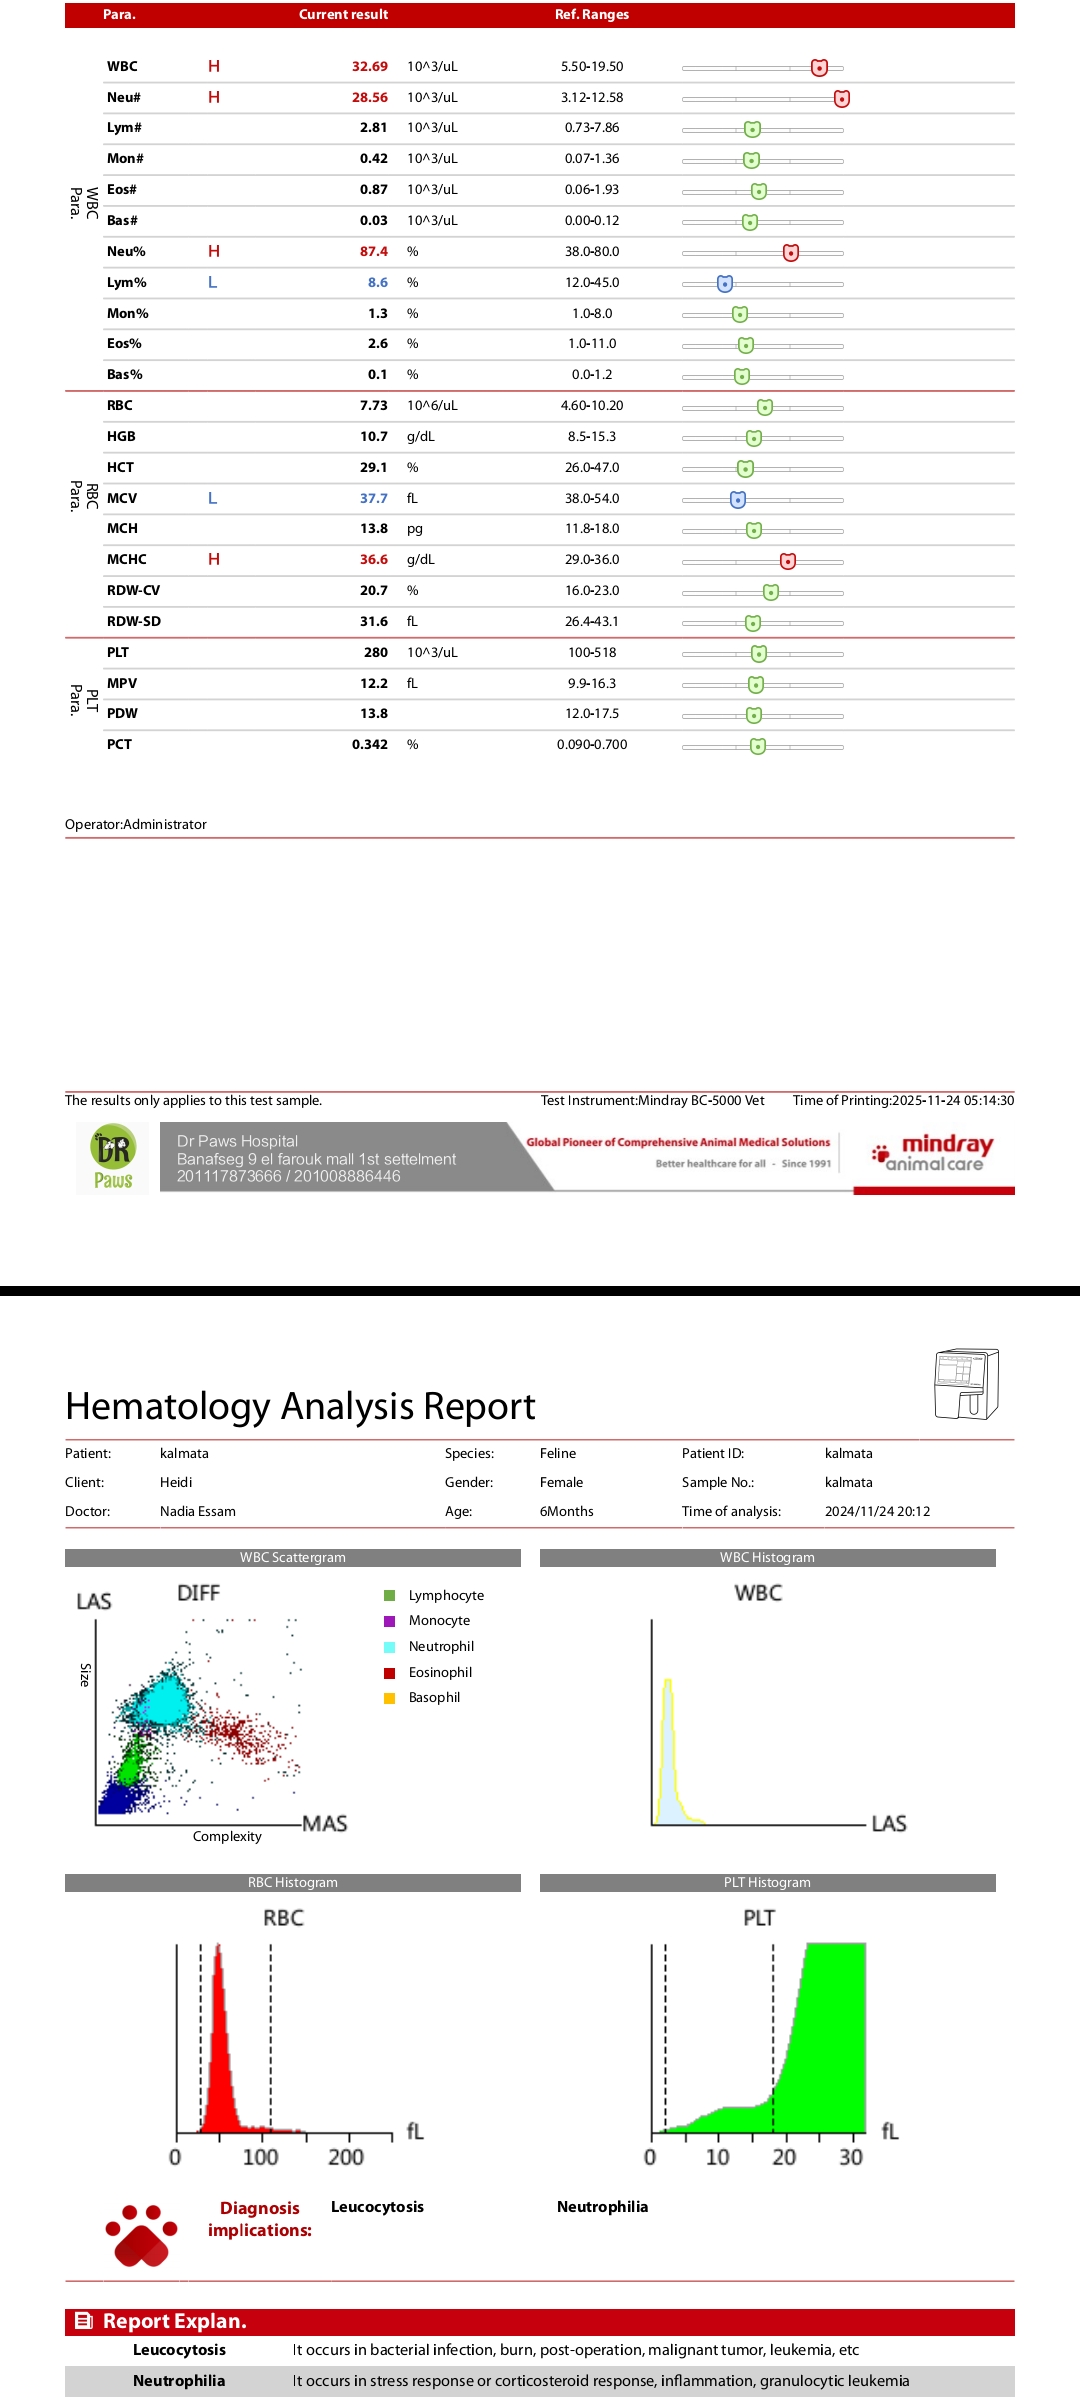Image resolution: width=1080 pixels, height=2400 pixels.
Task: Click the Dr Paws hospital logo
Action: click(113, 1158)
